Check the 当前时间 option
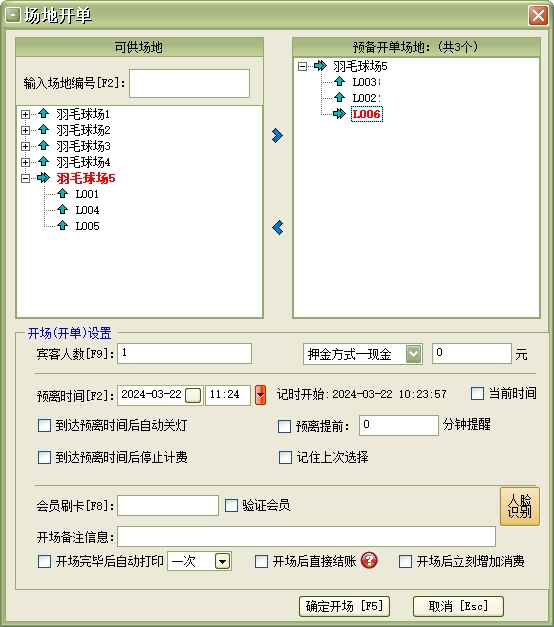 (477, 393)
